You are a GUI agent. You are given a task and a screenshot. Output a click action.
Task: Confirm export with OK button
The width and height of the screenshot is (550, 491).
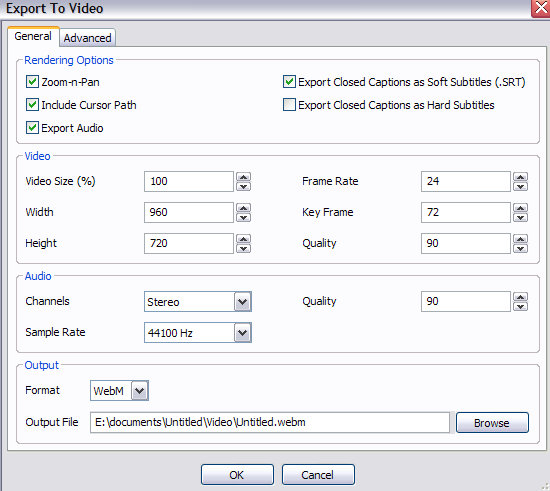pos(237,475)
